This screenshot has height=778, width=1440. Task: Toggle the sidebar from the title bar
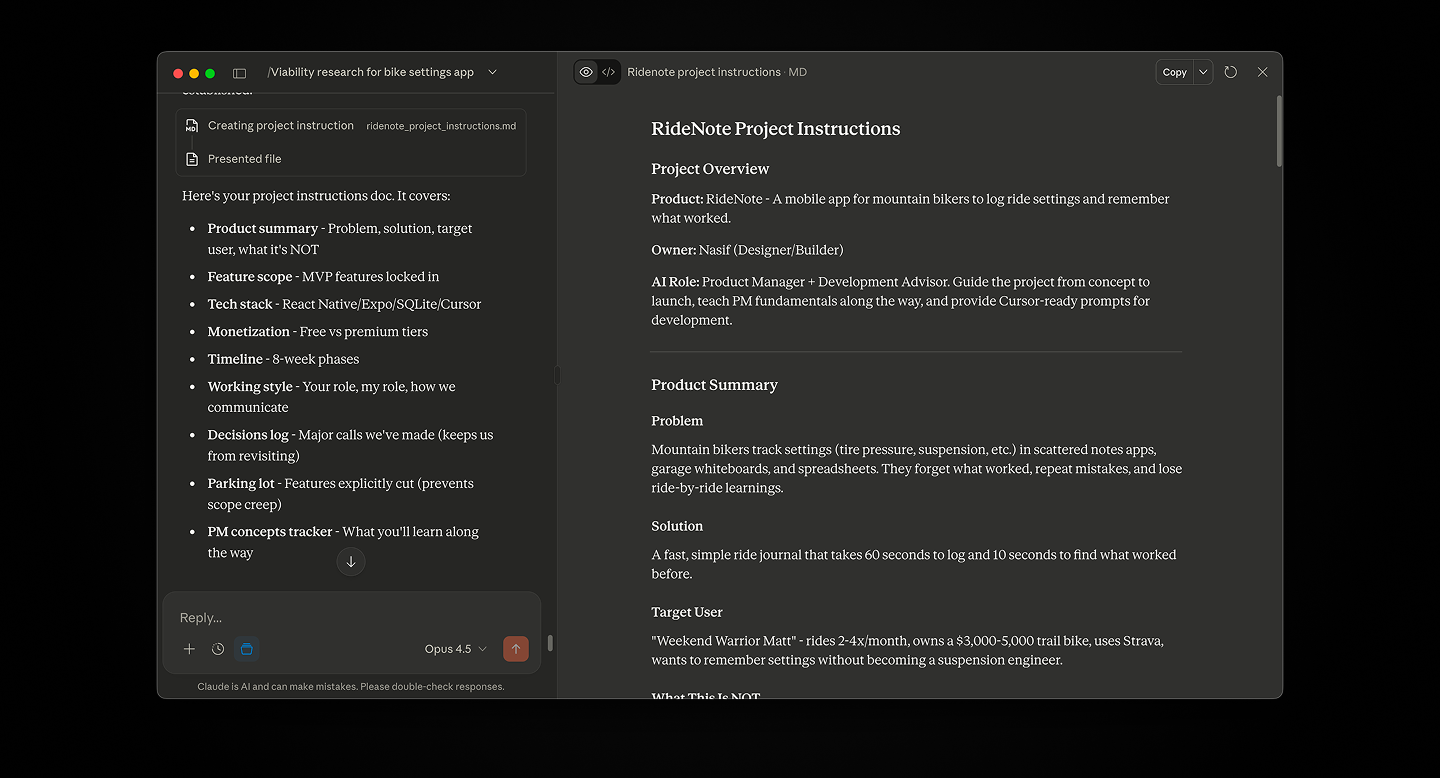click(x=239, y=72)
